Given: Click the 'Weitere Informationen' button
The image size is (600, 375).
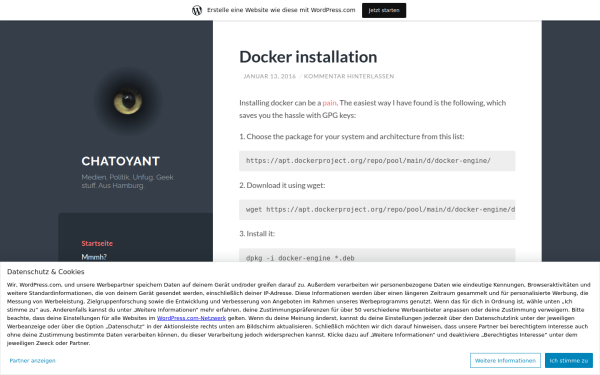Looking at the screenshot, I should tap(505, 360).
